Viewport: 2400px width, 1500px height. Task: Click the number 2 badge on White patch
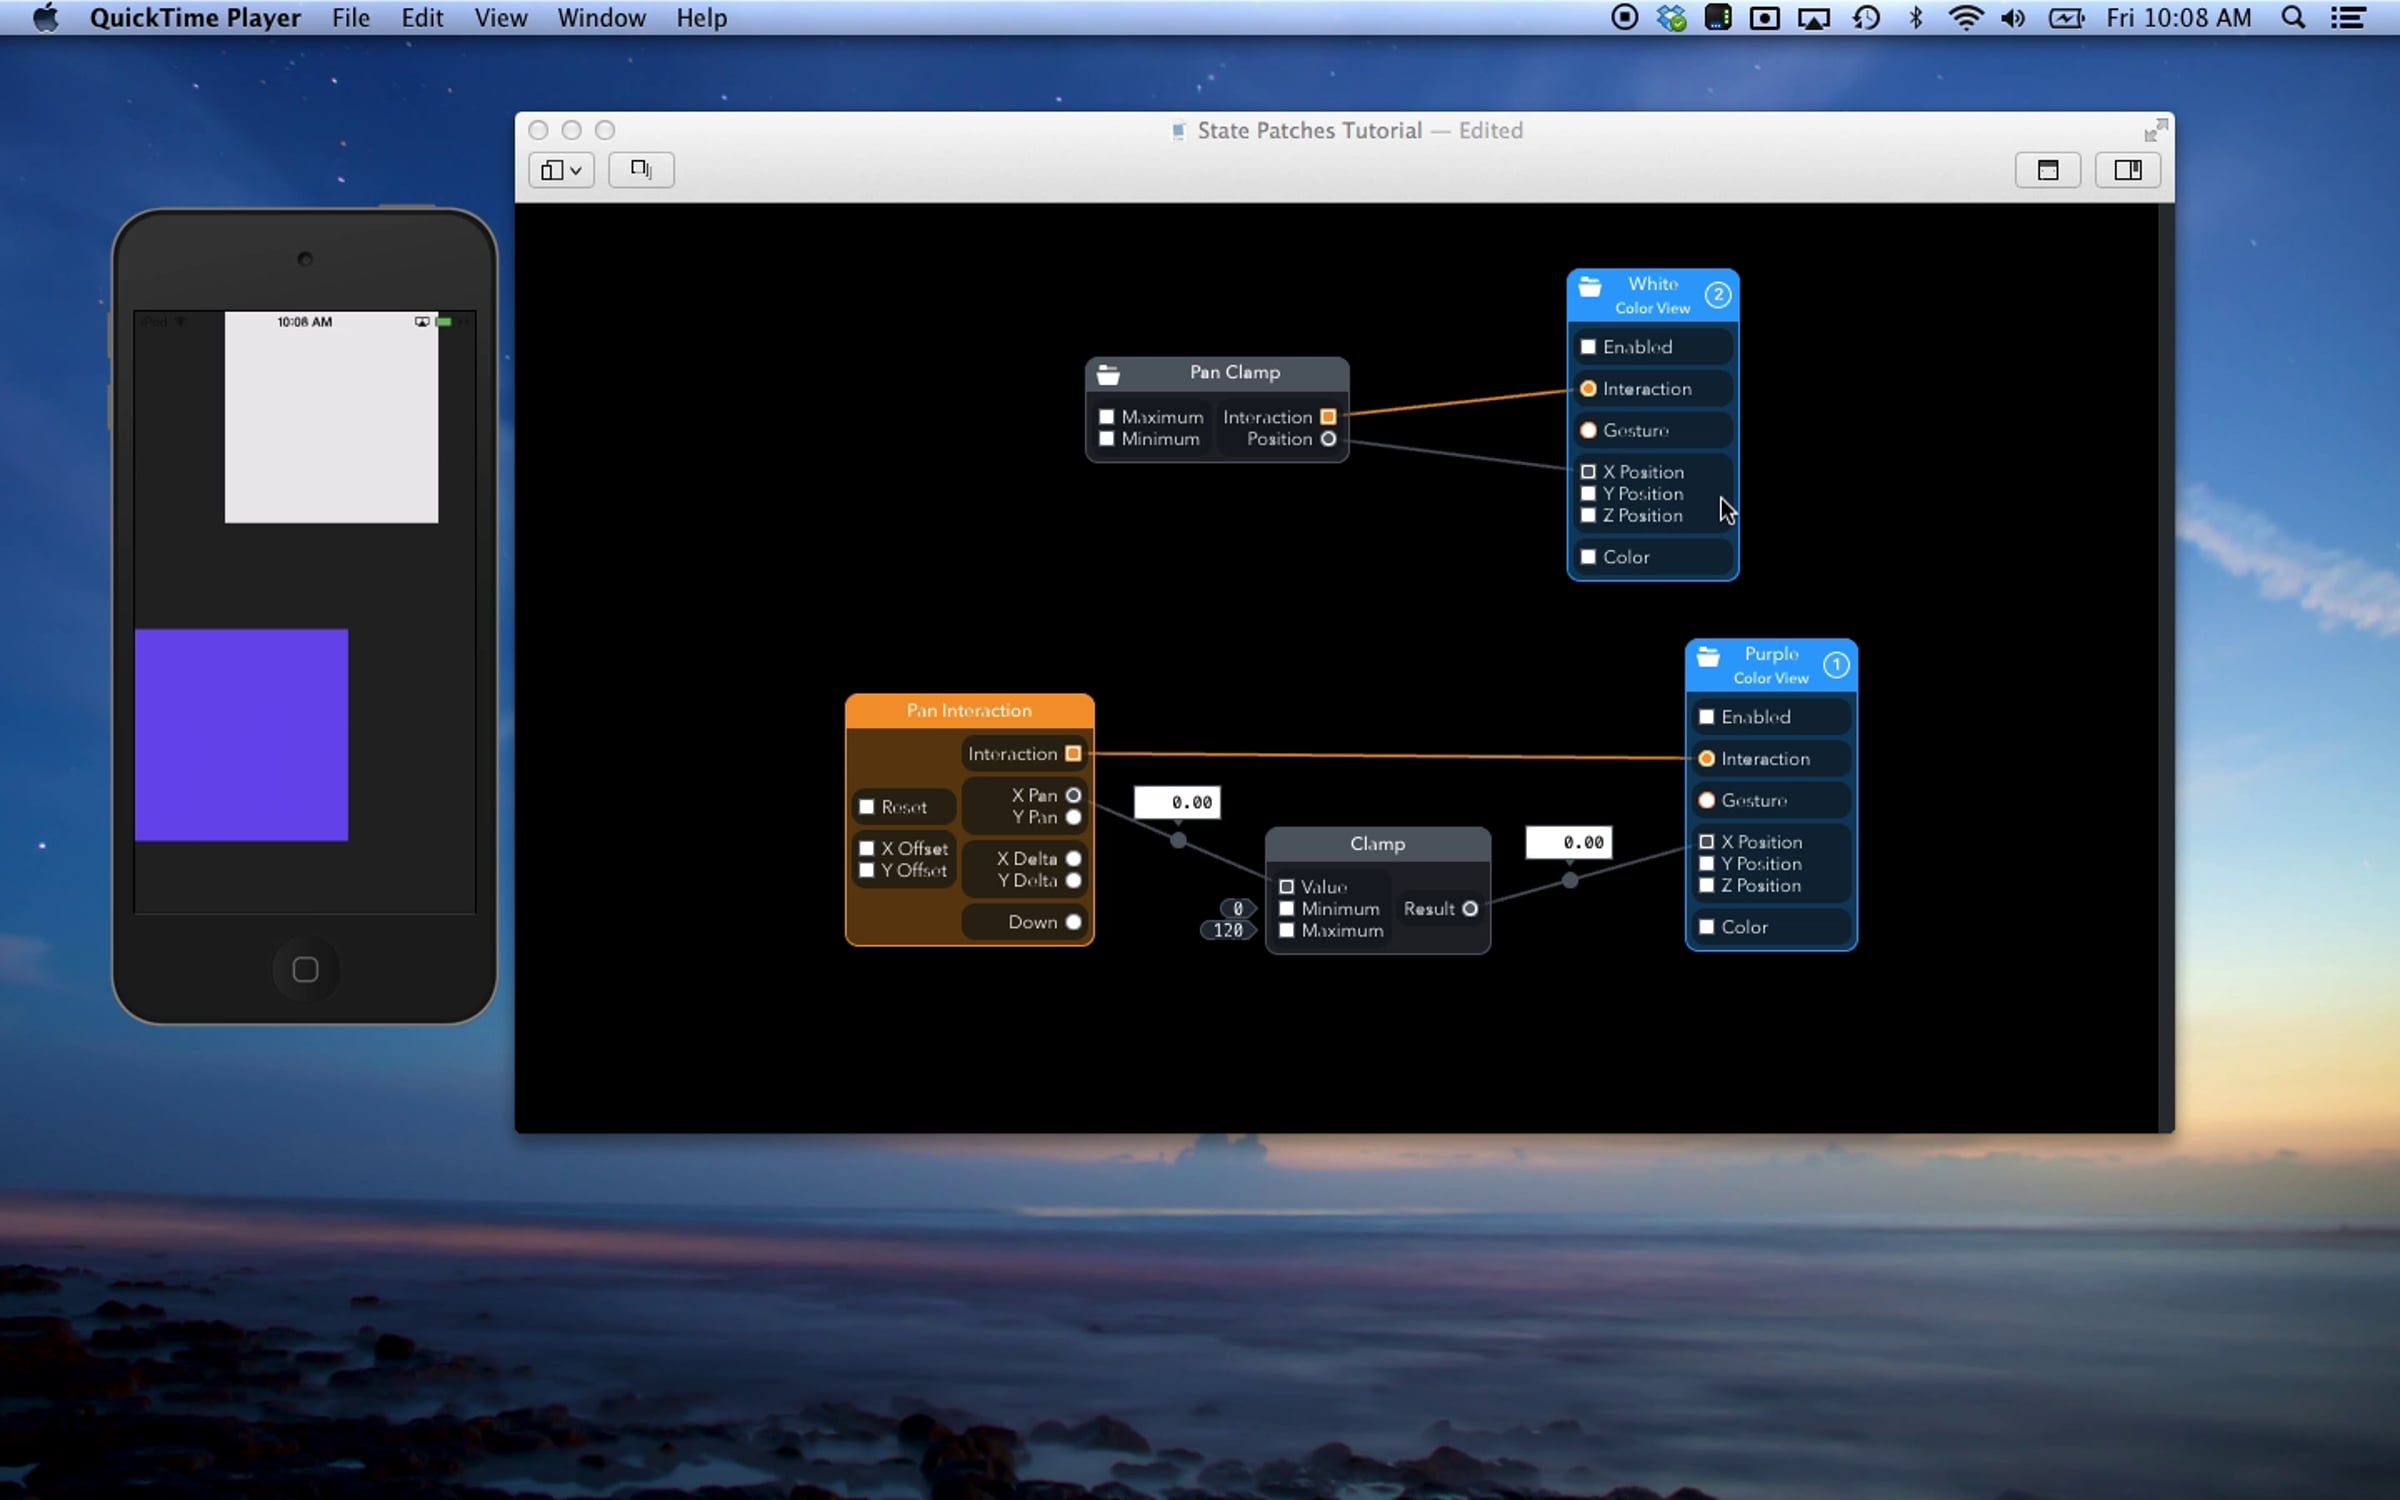(1717, 295)
